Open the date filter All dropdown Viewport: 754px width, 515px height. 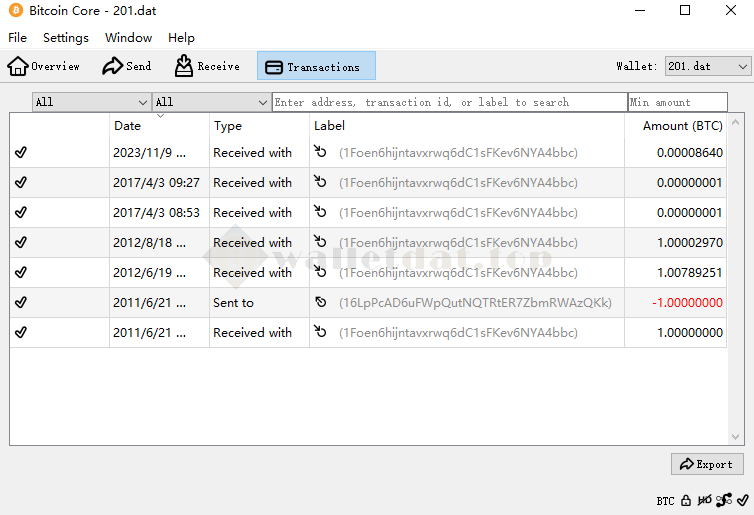(x=91, y=102)
